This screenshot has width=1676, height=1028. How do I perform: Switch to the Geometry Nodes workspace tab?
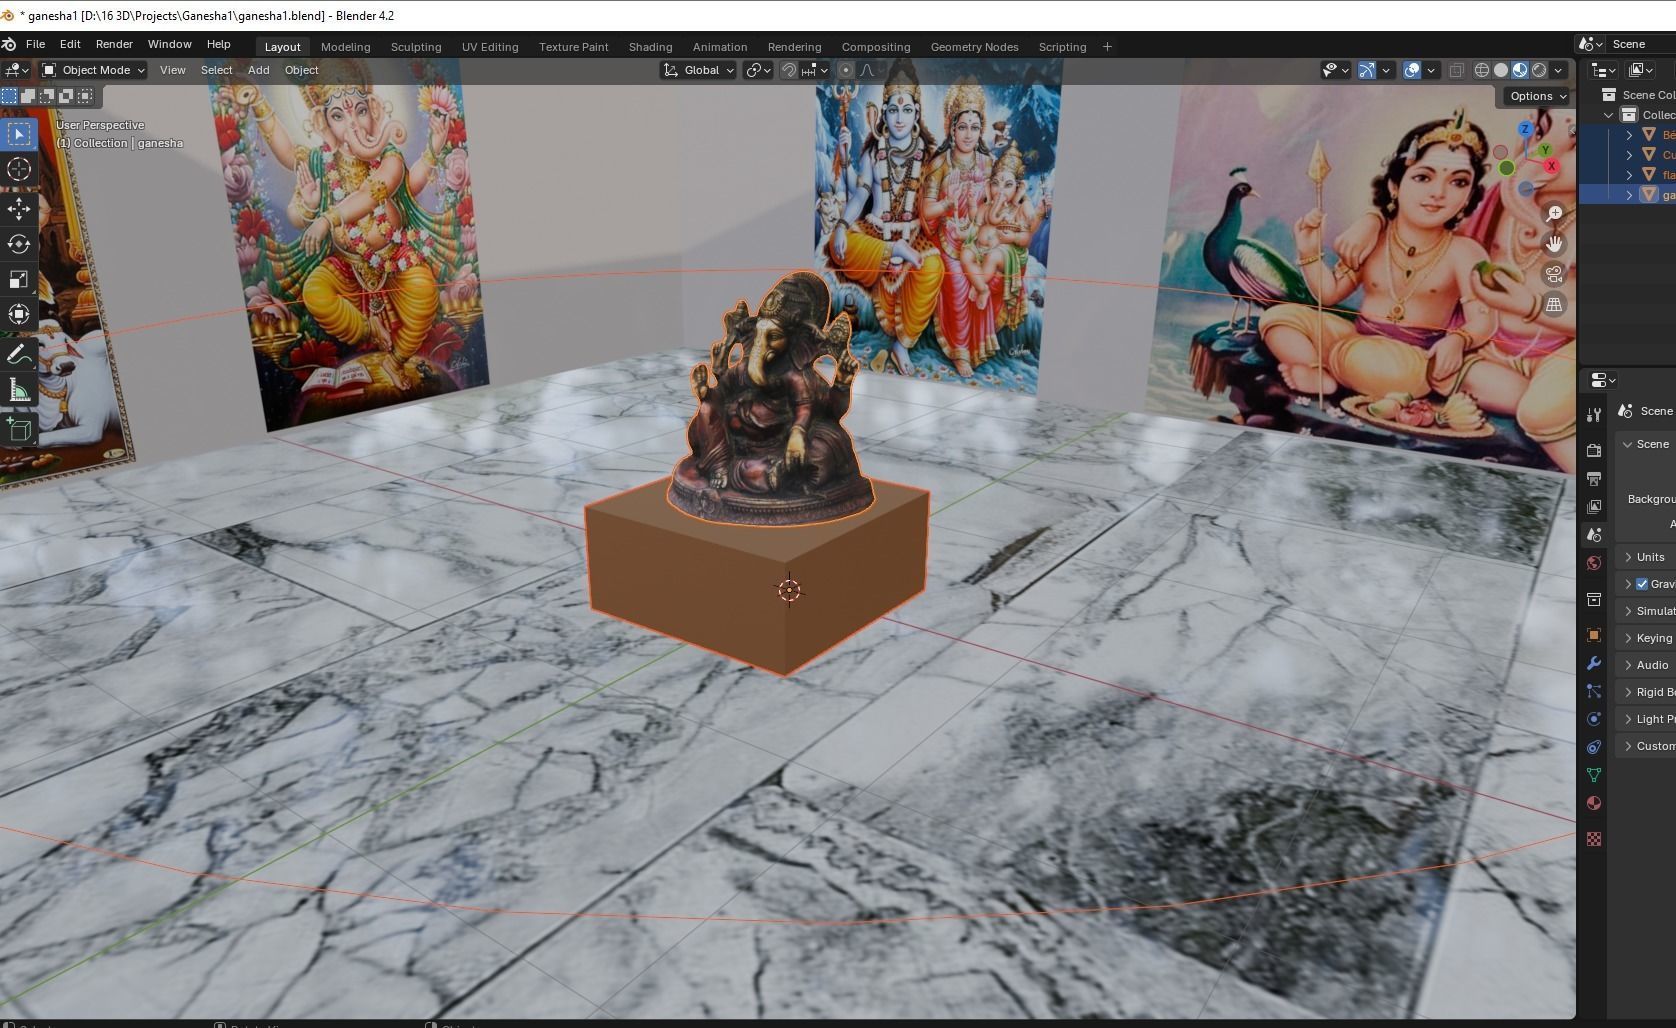[x=974, y=47]
